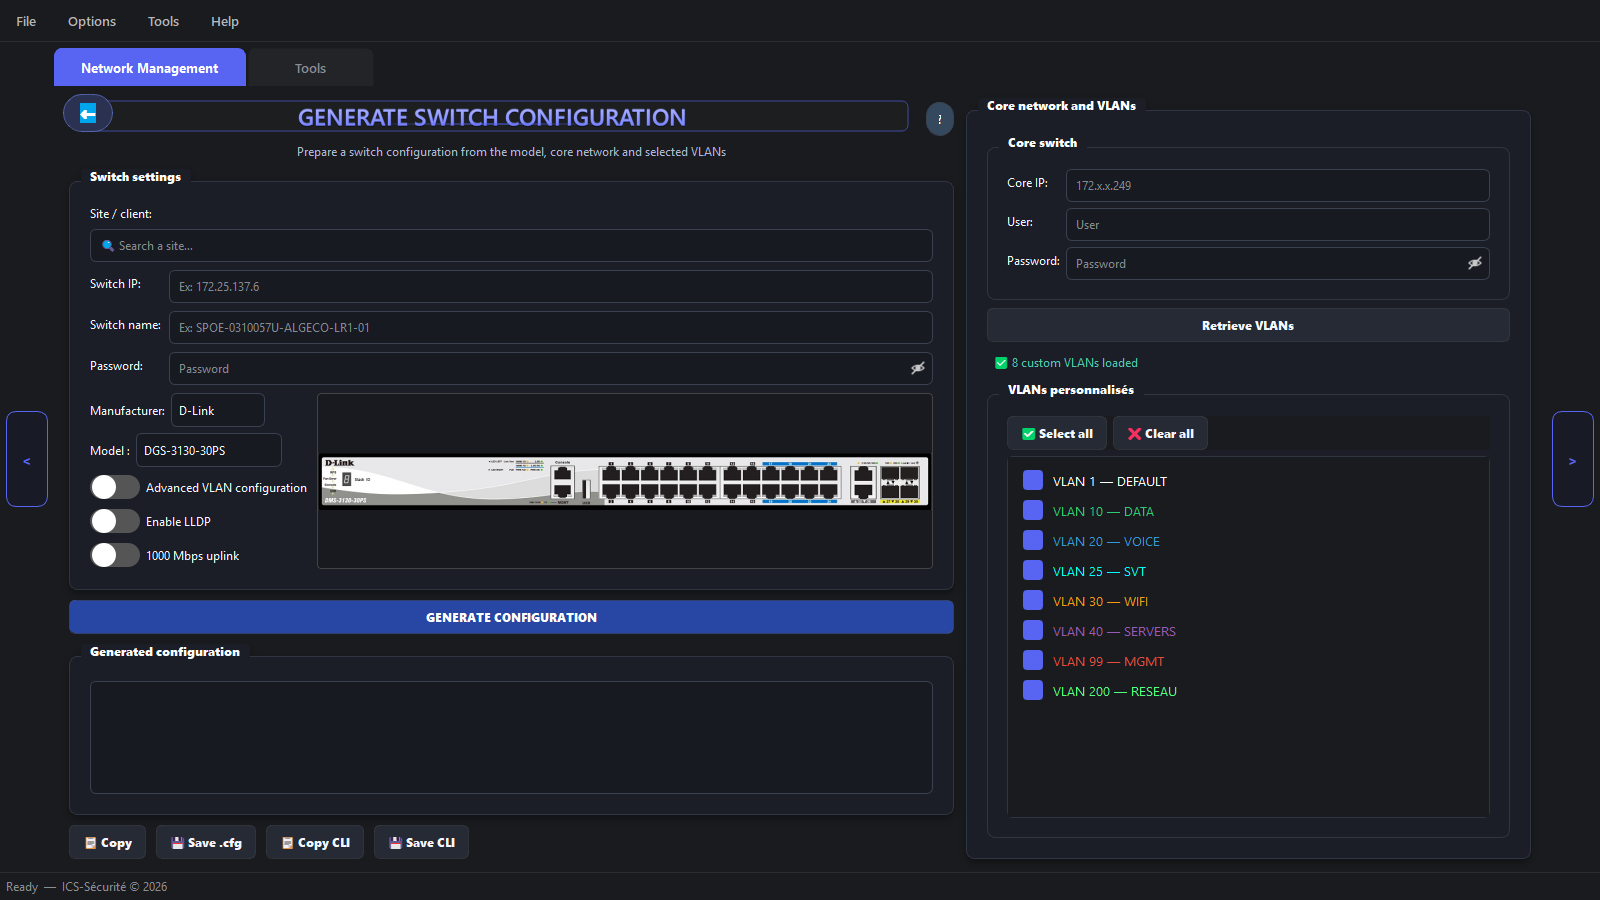1600x900 pixels.
Task: Switch to the Tools tab
Action: [311, 68]
